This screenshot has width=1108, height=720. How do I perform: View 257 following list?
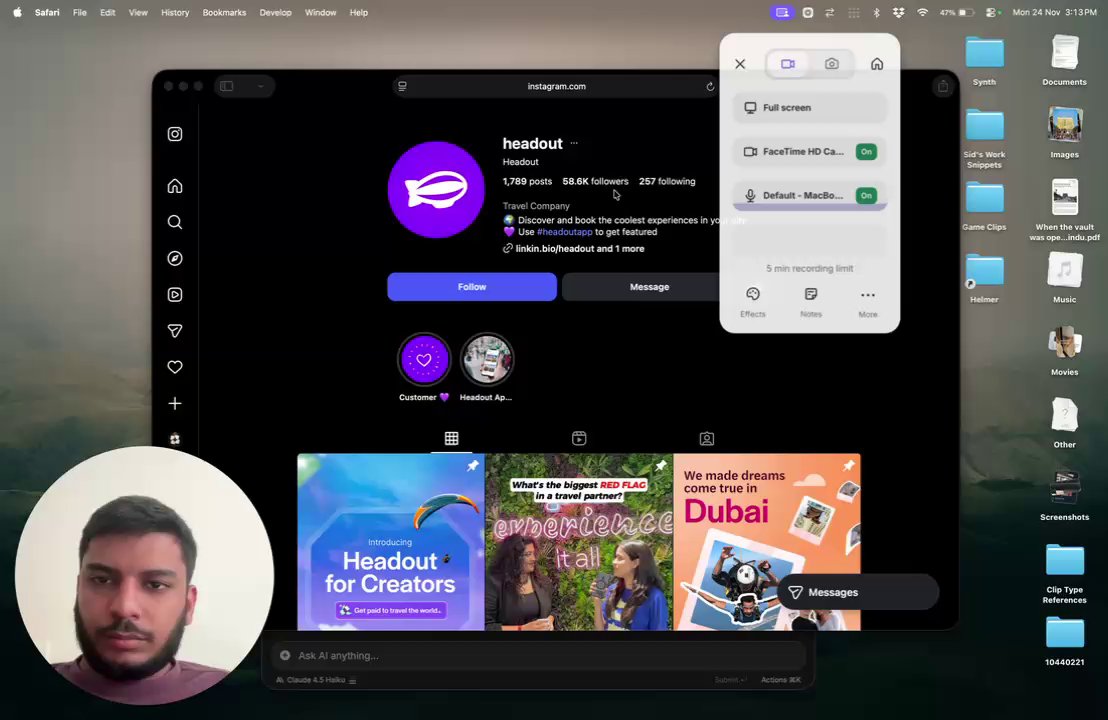pyautogui.click(x=667, y=182)
